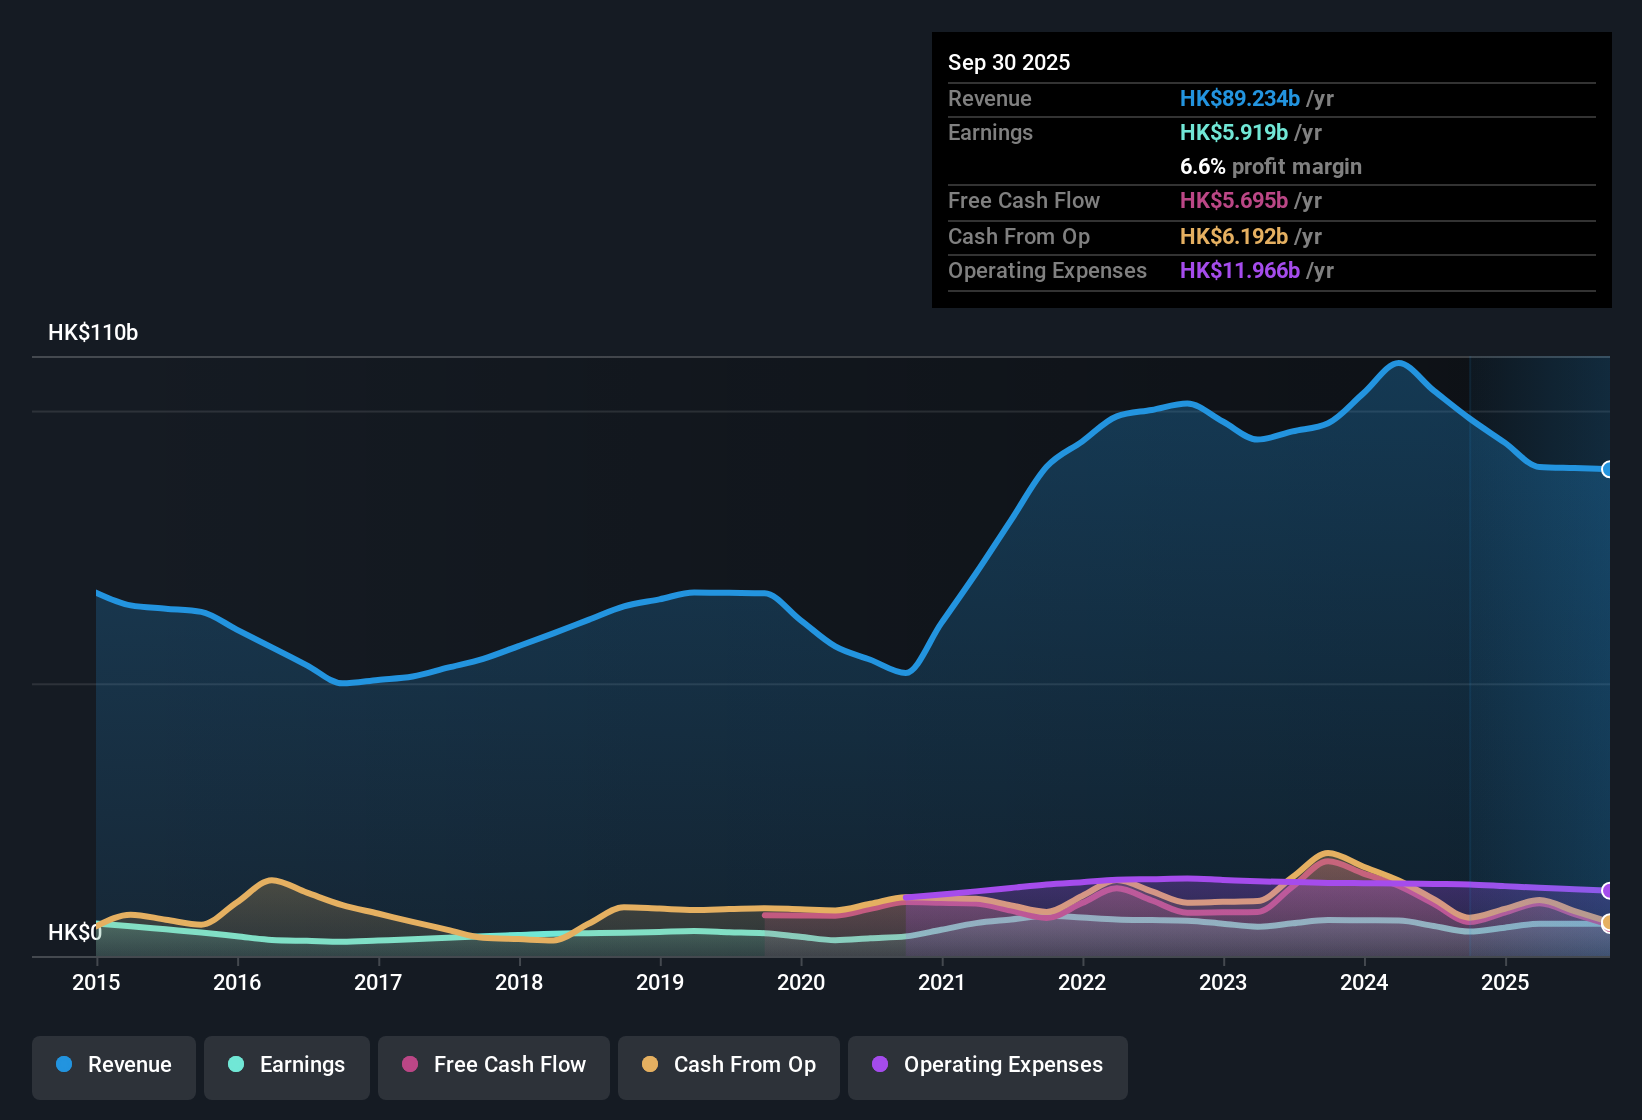The image size is (1642, 1120).
Task: Select the blue Revenue dot icon in legend
Action: point(64,1065)
